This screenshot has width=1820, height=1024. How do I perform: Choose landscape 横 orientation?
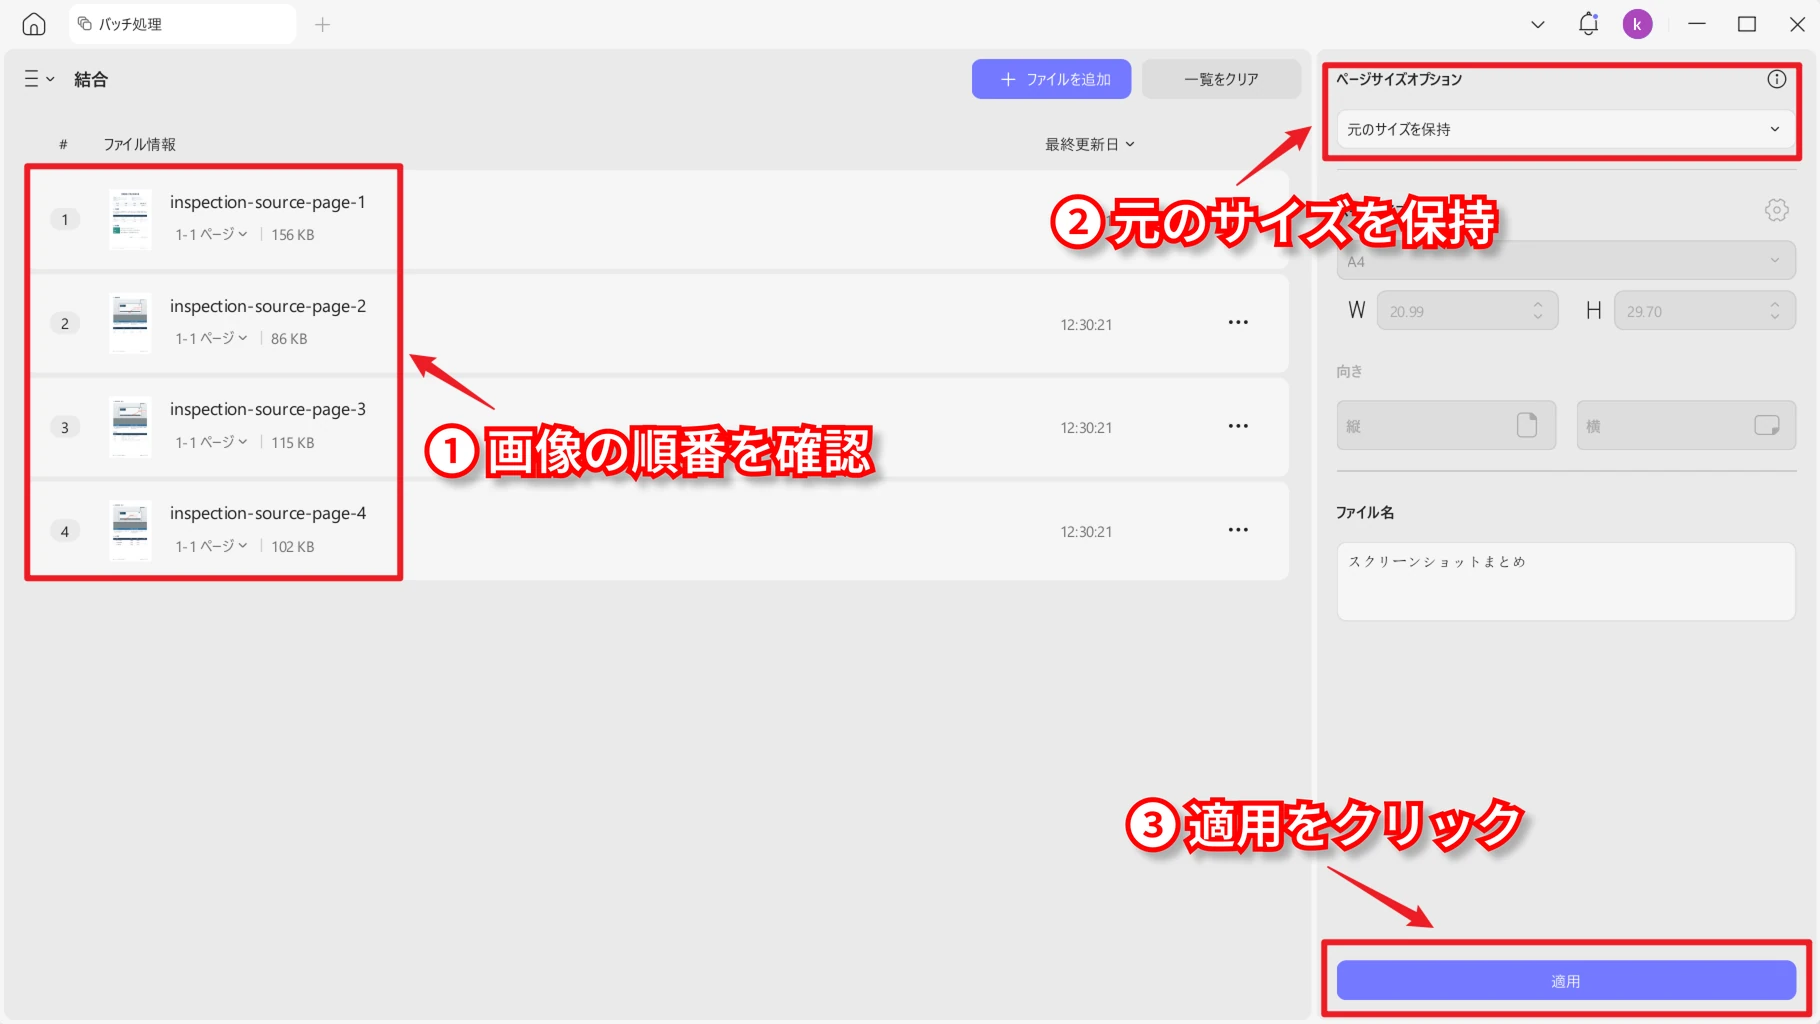click(1686, 425)
